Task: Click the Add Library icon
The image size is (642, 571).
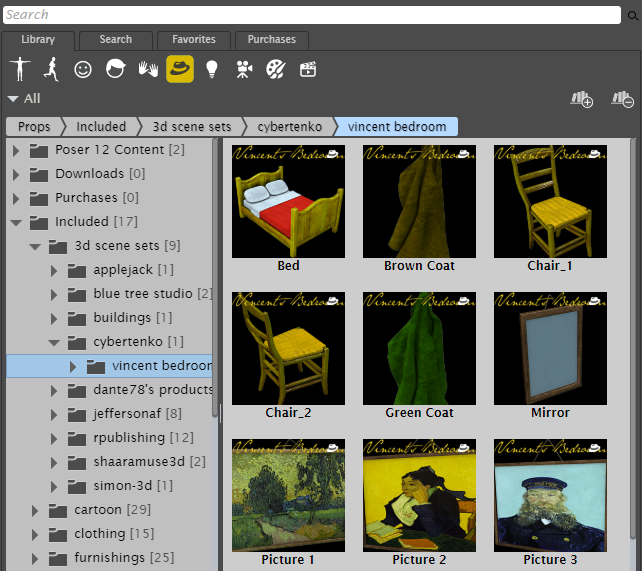Action: coord(581,99)
